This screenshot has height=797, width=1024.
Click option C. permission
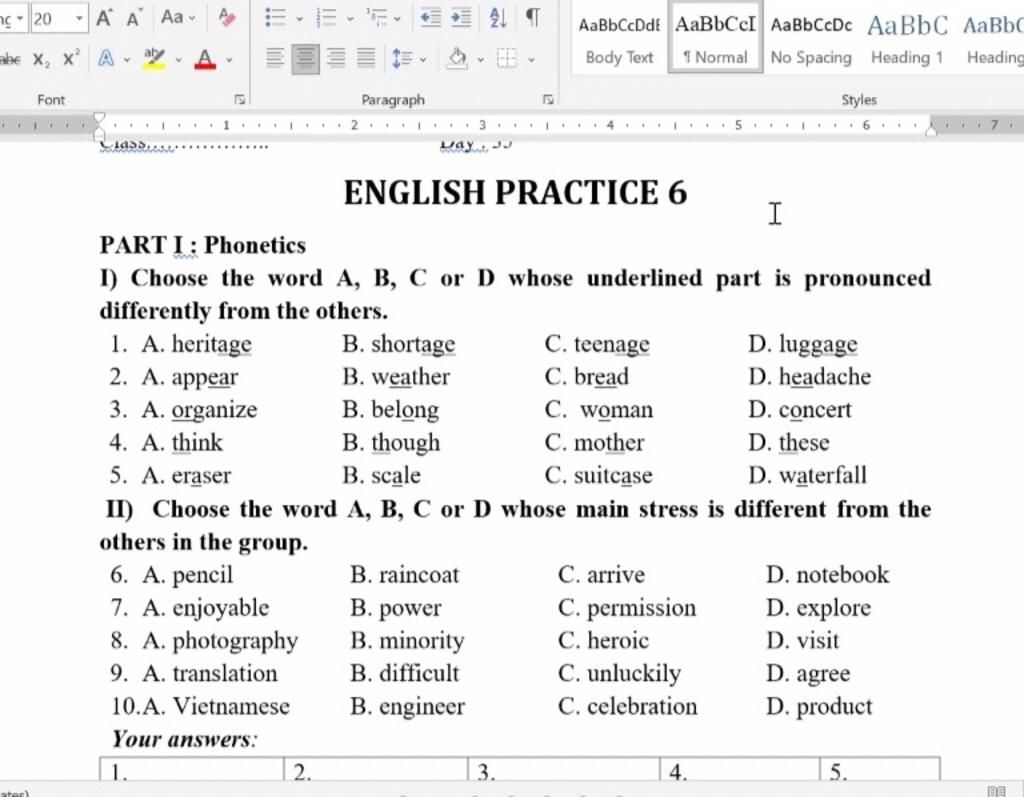coord(627,609)
